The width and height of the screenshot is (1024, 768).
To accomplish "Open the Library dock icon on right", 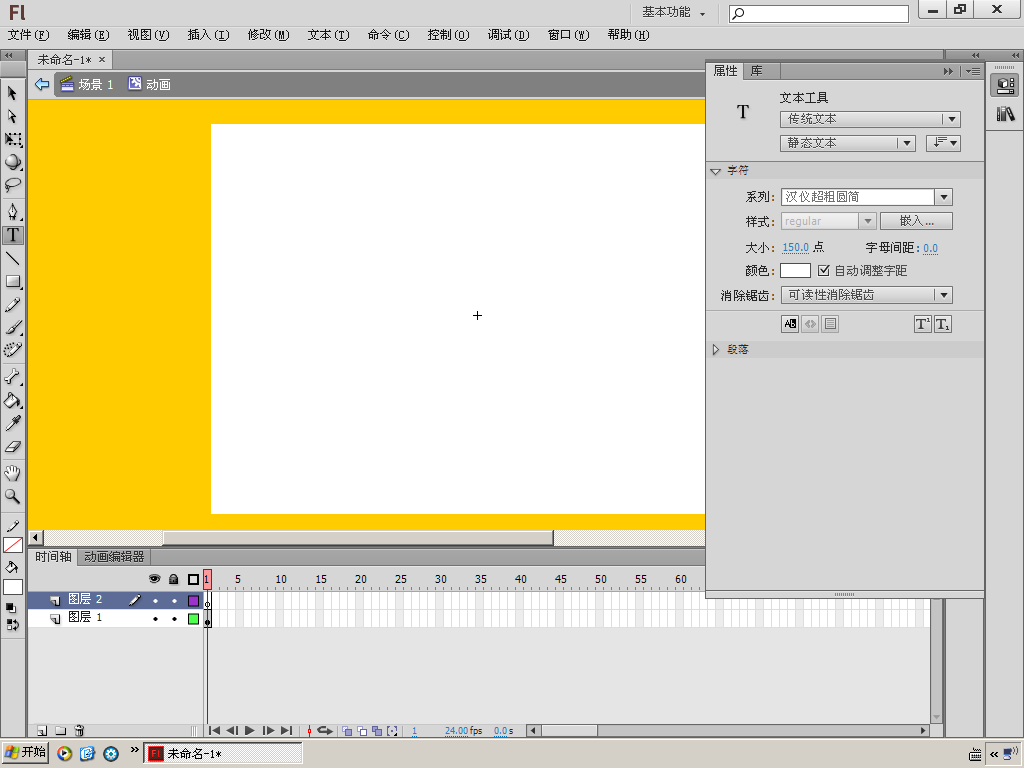I will tap(1005, 114).
